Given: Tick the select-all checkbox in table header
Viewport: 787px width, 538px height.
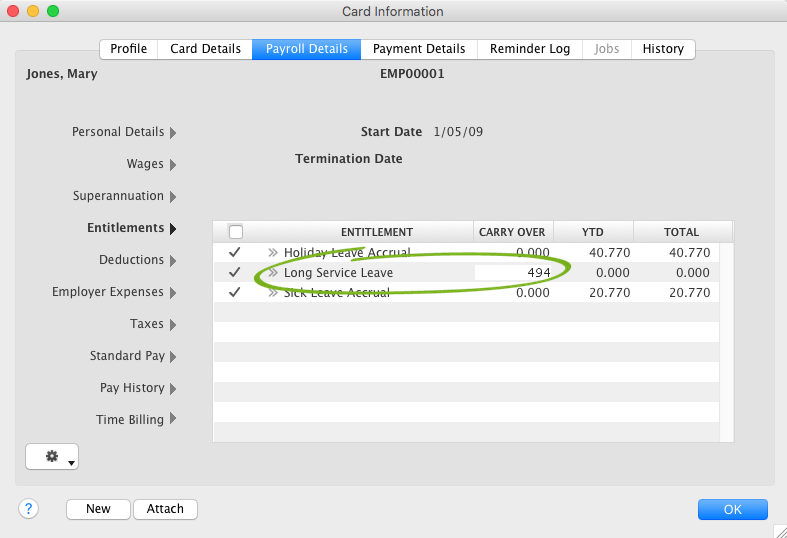Looking at the screenshot, I should click(x=236, y=232).
